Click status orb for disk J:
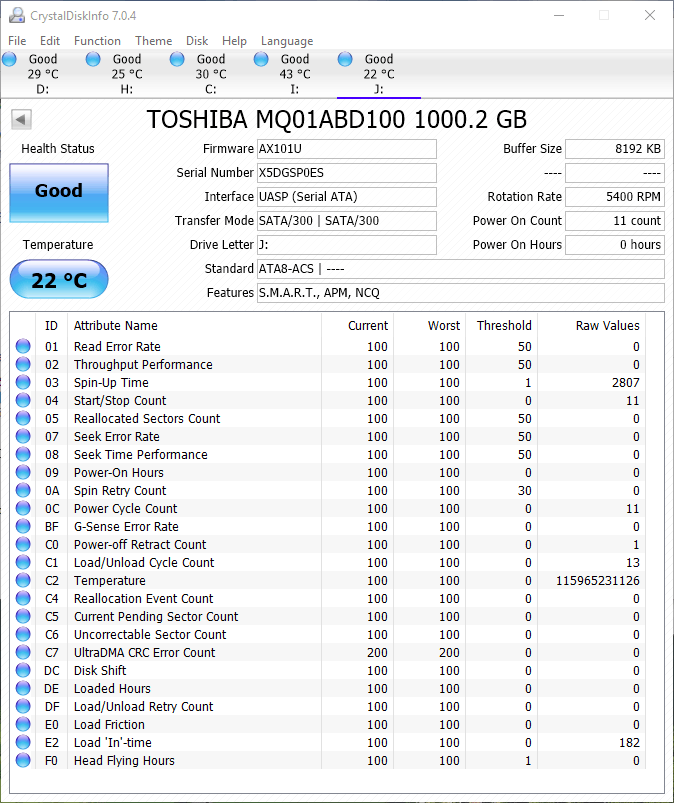 [x=345, y=59]
